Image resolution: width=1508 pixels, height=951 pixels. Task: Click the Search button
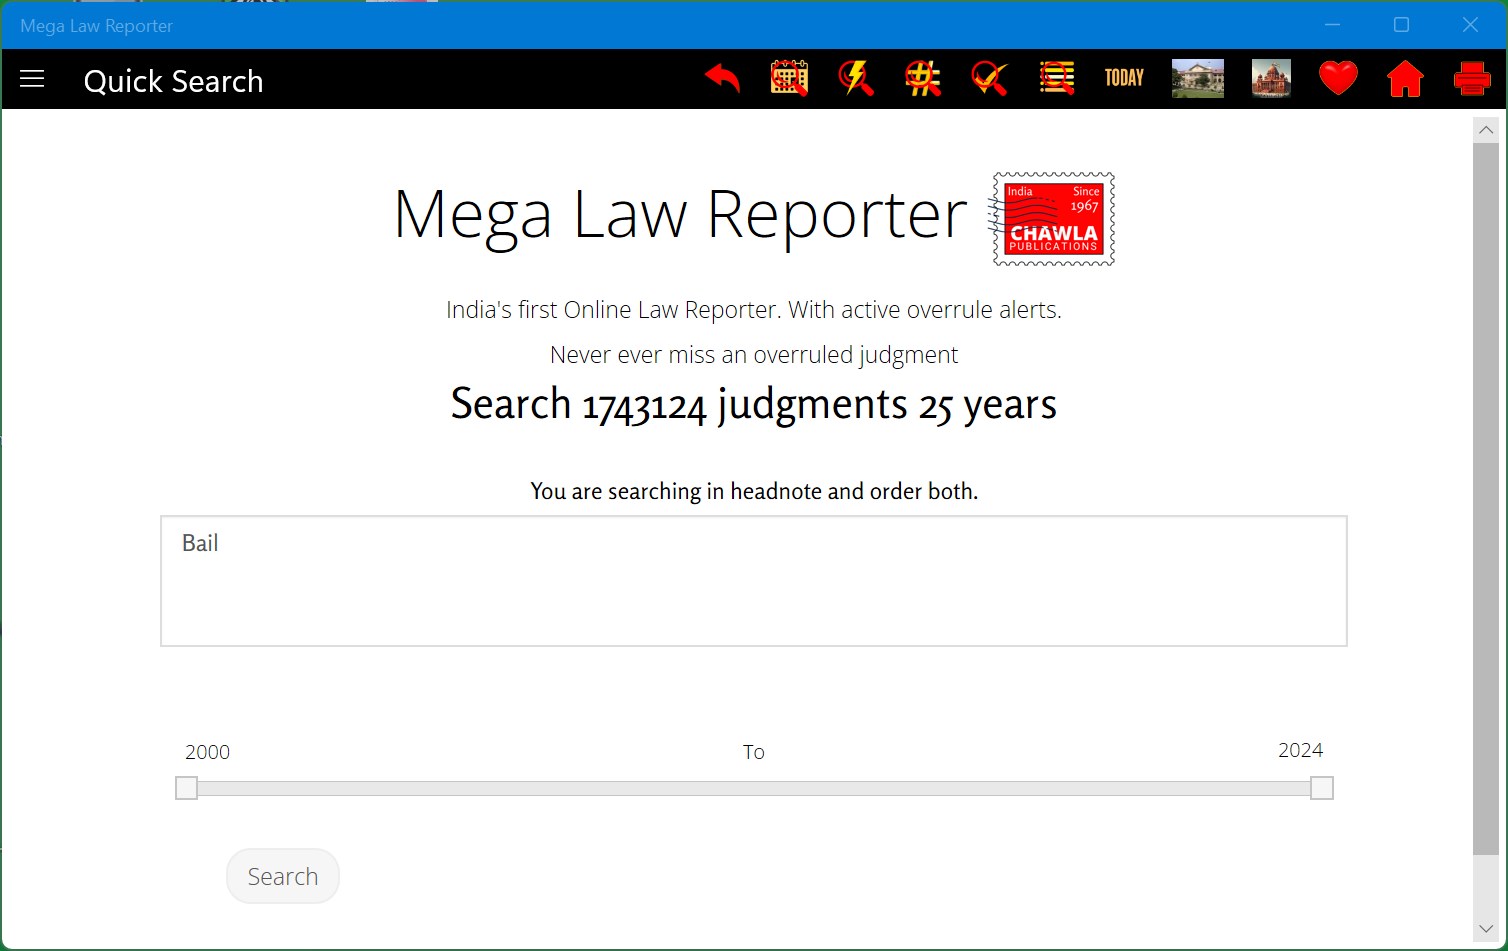(x=283, y=876)
